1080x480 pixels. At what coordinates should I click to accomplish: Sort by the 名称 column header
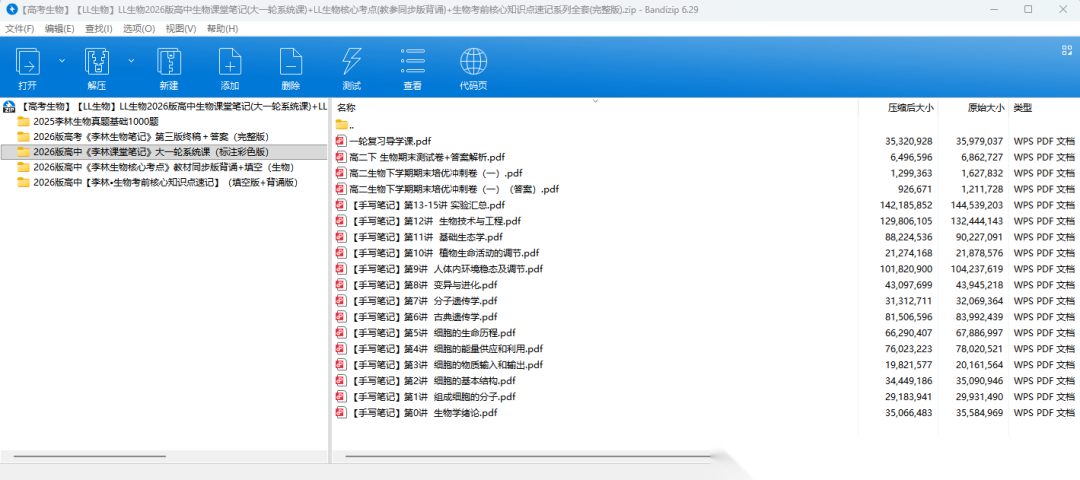coord(347,107)
